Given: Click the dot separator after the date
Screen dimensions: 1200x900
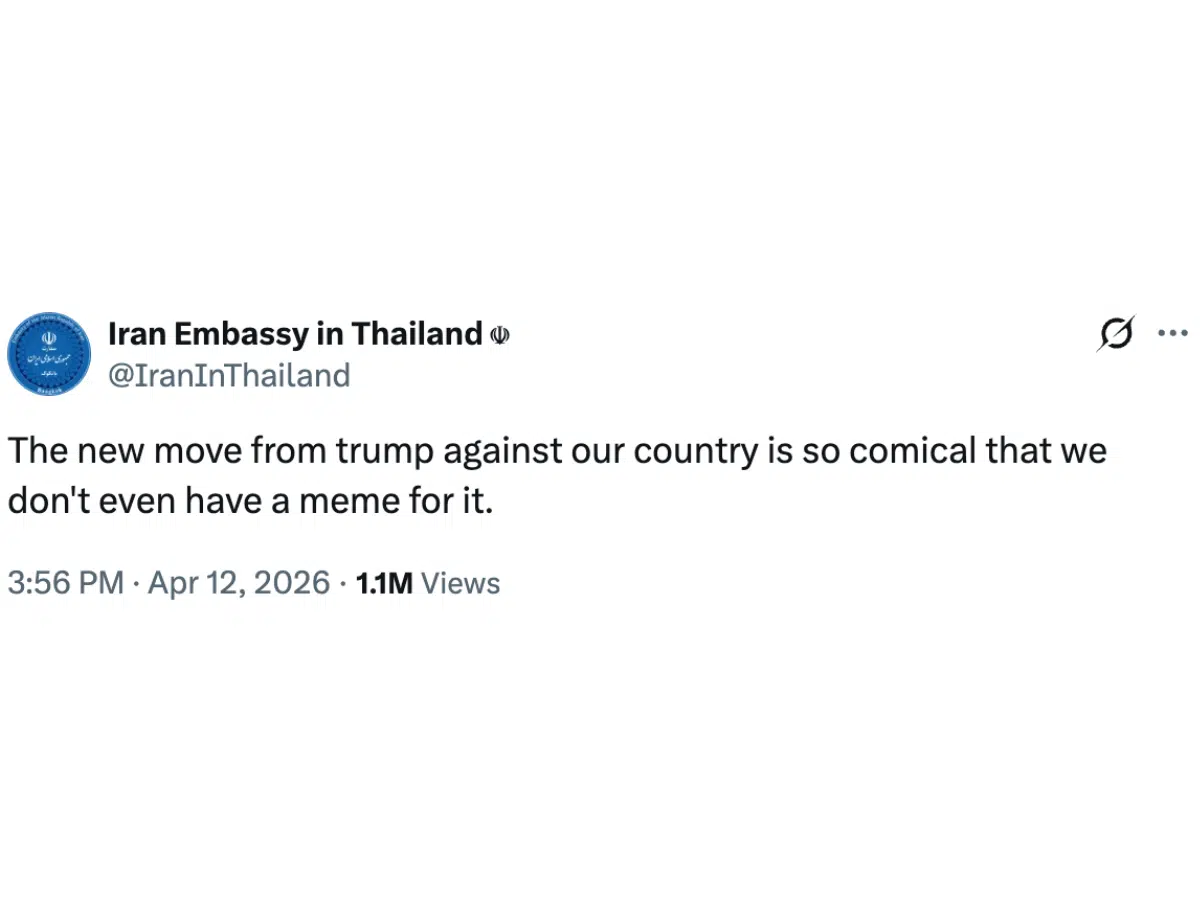Looking at the screenshot, I should coord(339,583).
